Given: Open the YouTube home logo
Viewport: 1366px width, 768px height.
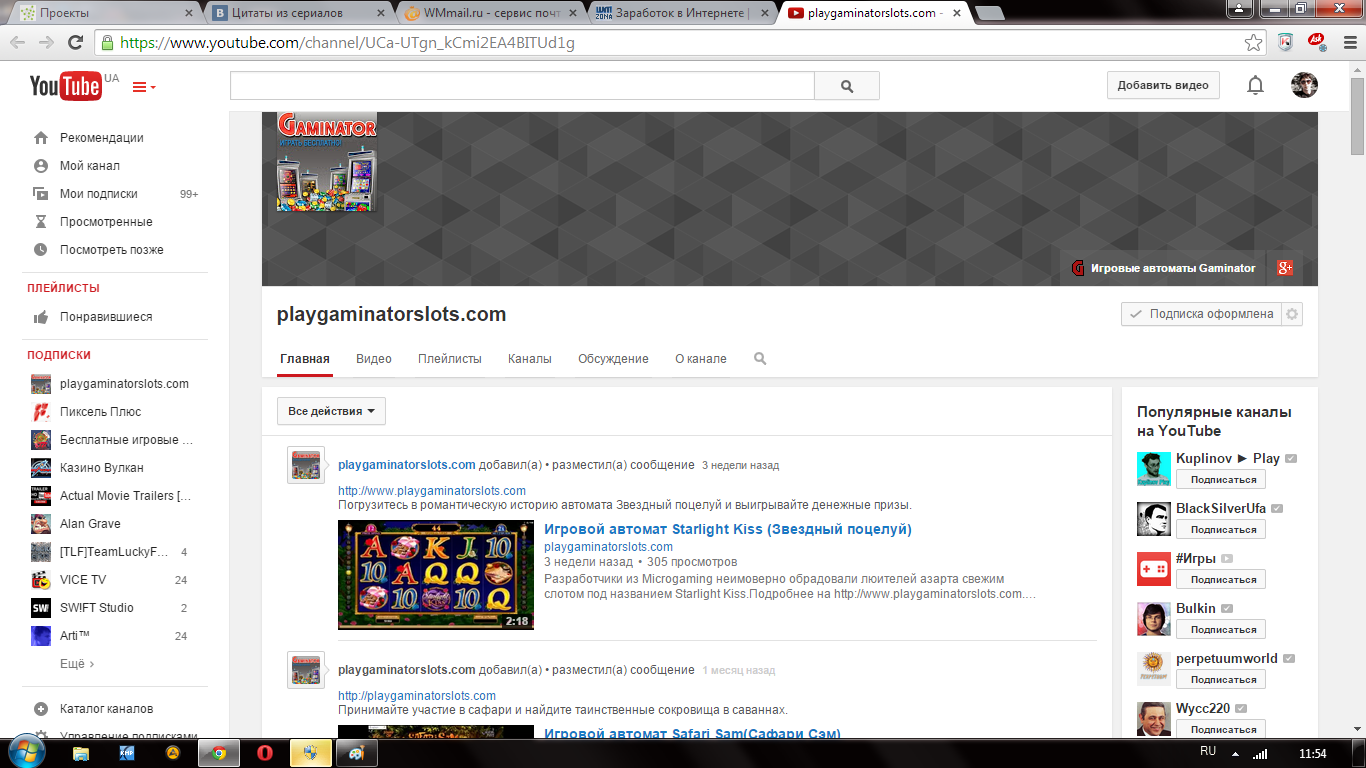Looking at the screenshot, I should pyautogui.click(x=65, y=86).
